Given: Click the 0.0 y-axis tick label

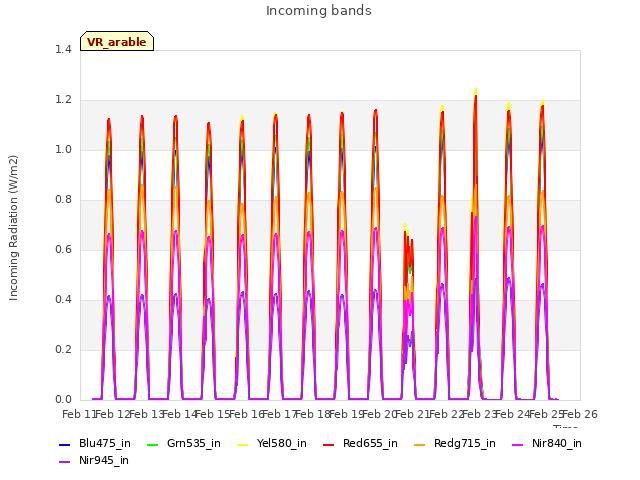Looking at the screenshot, I should [x=63, y=400].
